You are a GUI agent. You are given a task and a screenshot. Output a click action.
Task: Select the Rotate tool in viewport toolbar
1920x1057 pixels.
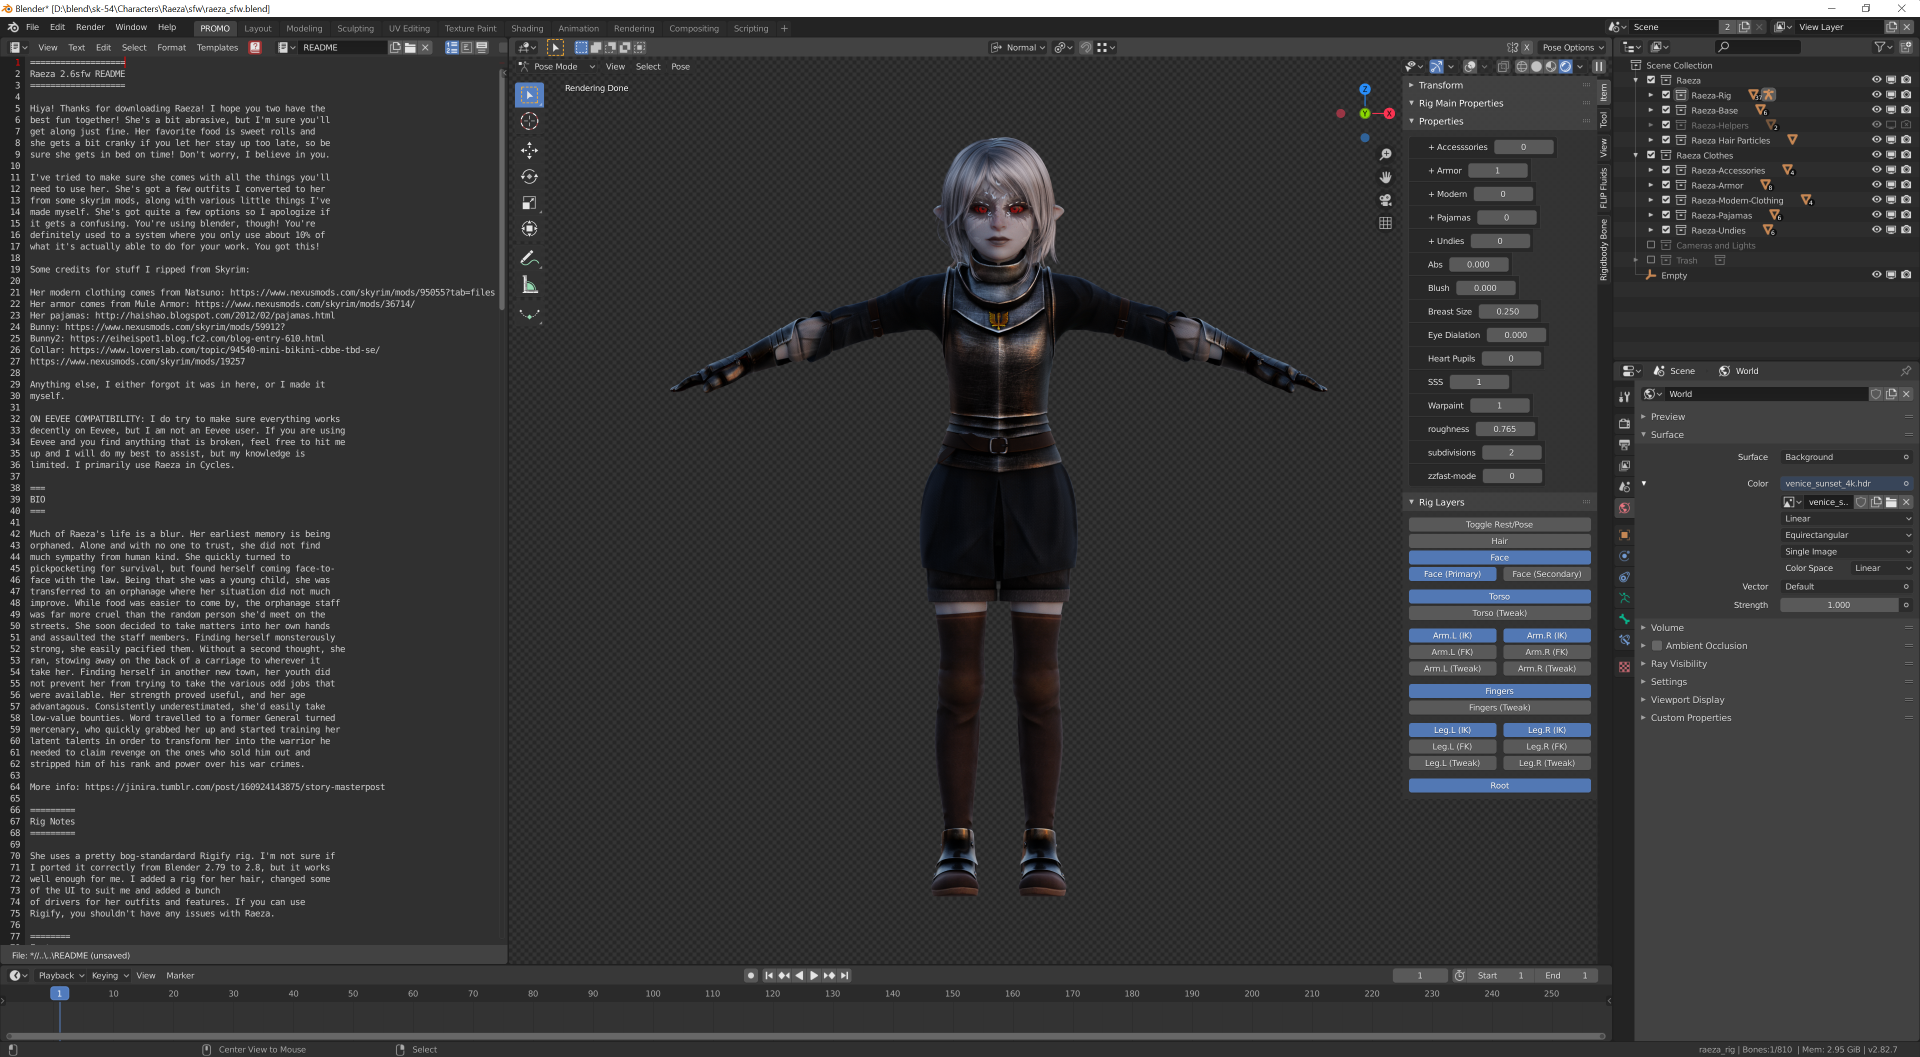click(x=529, y=176)
